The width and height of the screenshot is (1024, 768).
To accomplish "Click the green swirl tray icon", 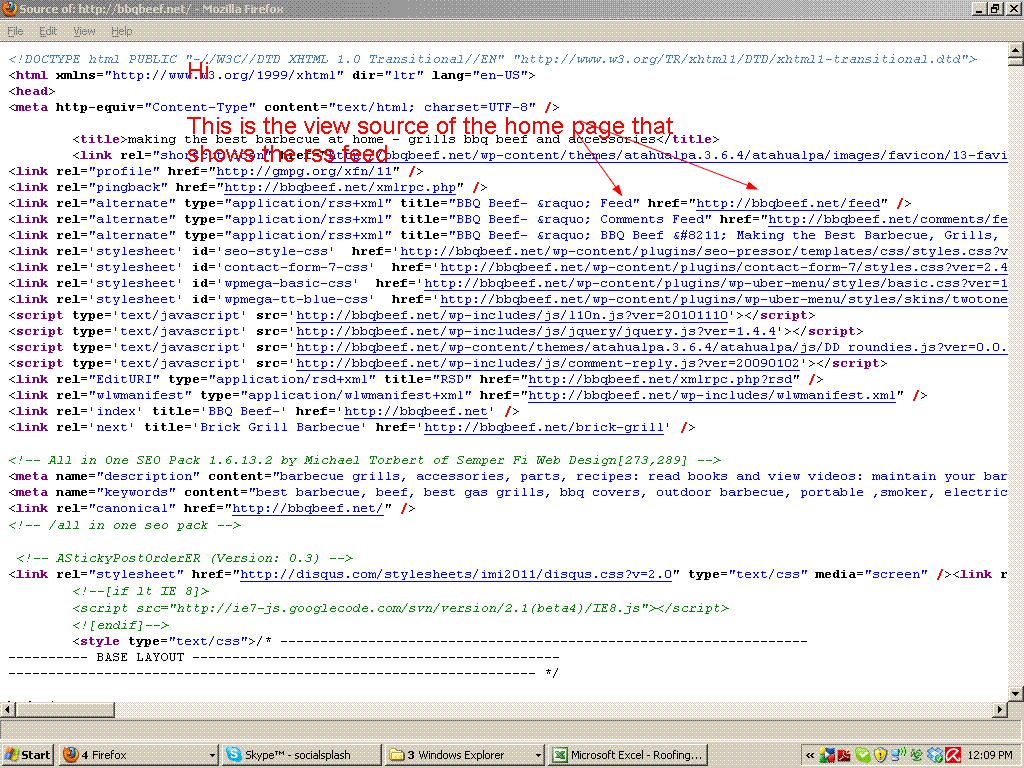I will pyautogui.click(x=917, y=756).
